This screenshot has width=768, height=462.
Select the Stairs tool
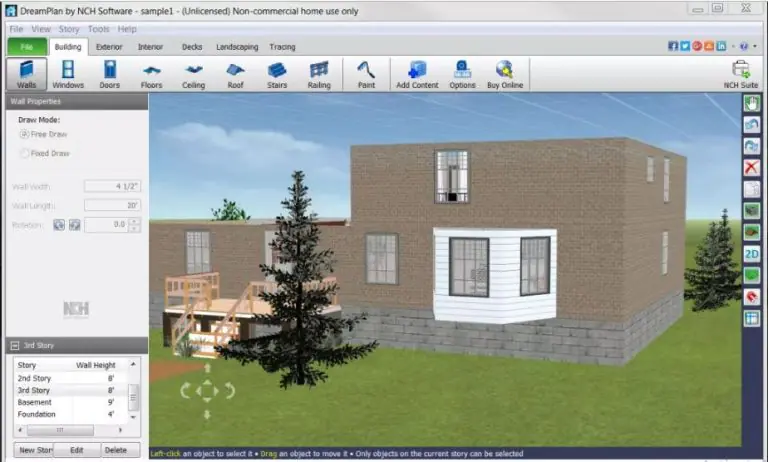pos(277,74)
